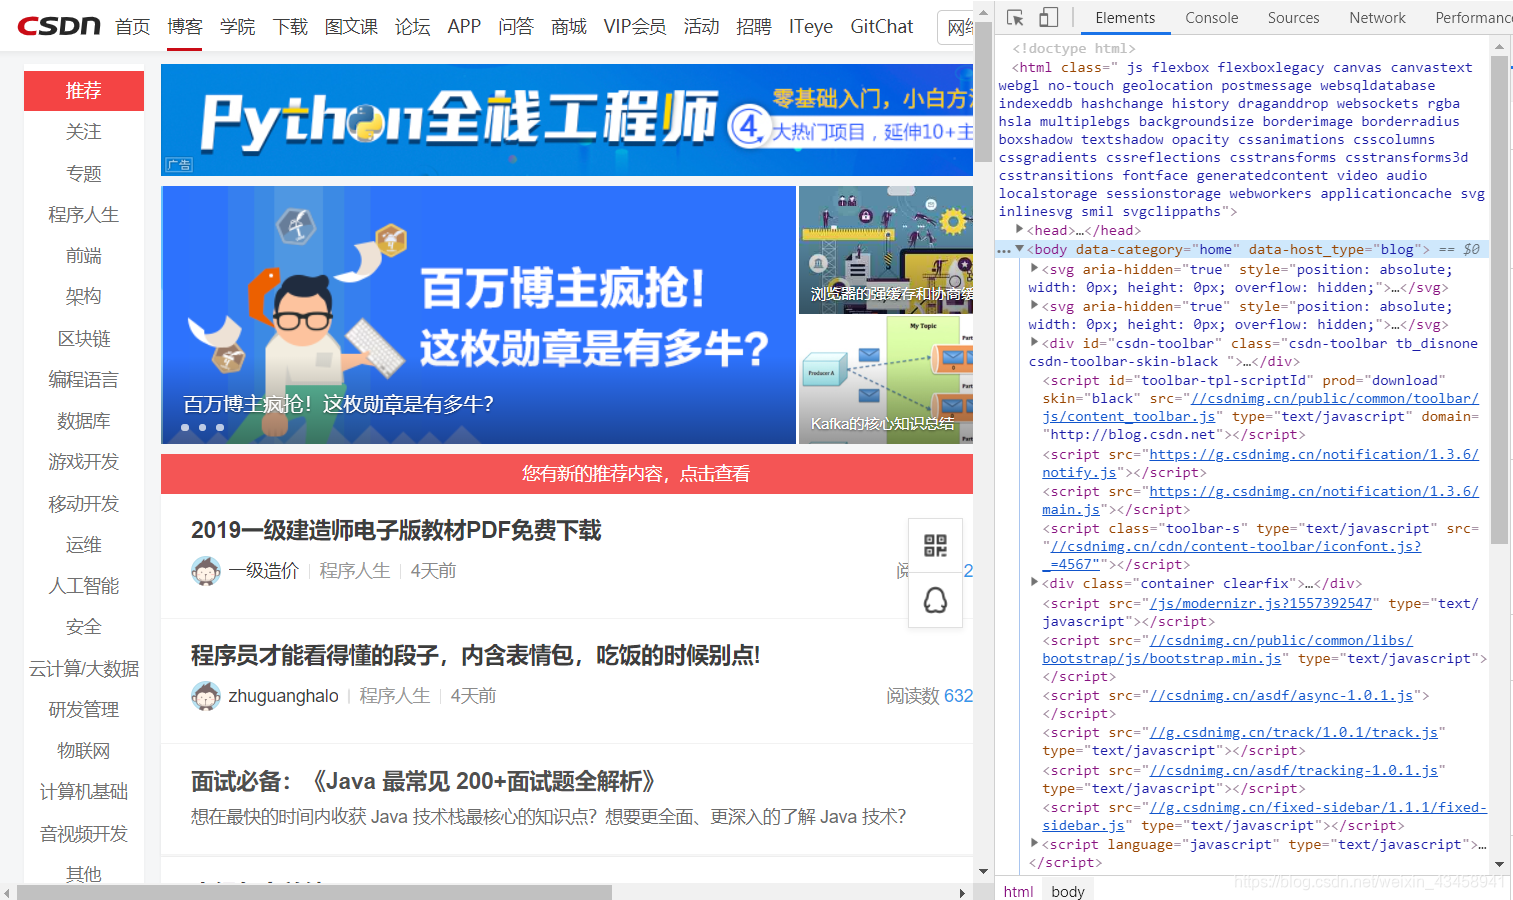Click the DevTools Elements panel scrollbar

tap(1499, 300)
